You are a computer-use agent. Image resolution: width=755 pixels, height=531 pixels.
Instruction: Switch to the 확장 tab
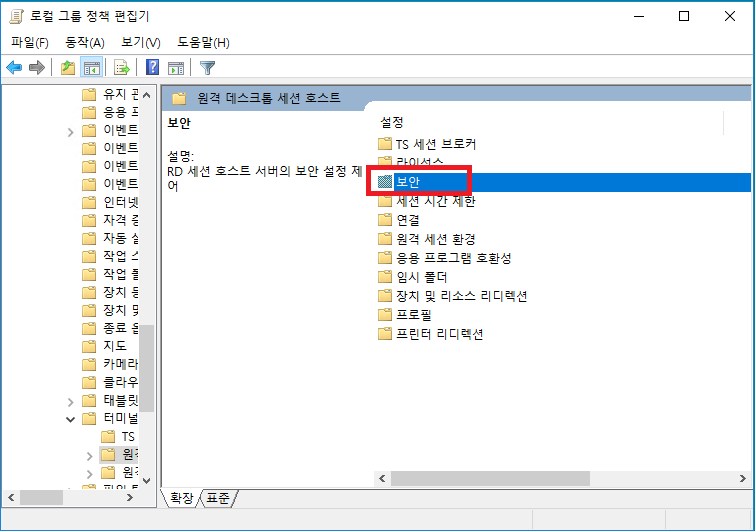pyautogui.click(x=182, y=497)
